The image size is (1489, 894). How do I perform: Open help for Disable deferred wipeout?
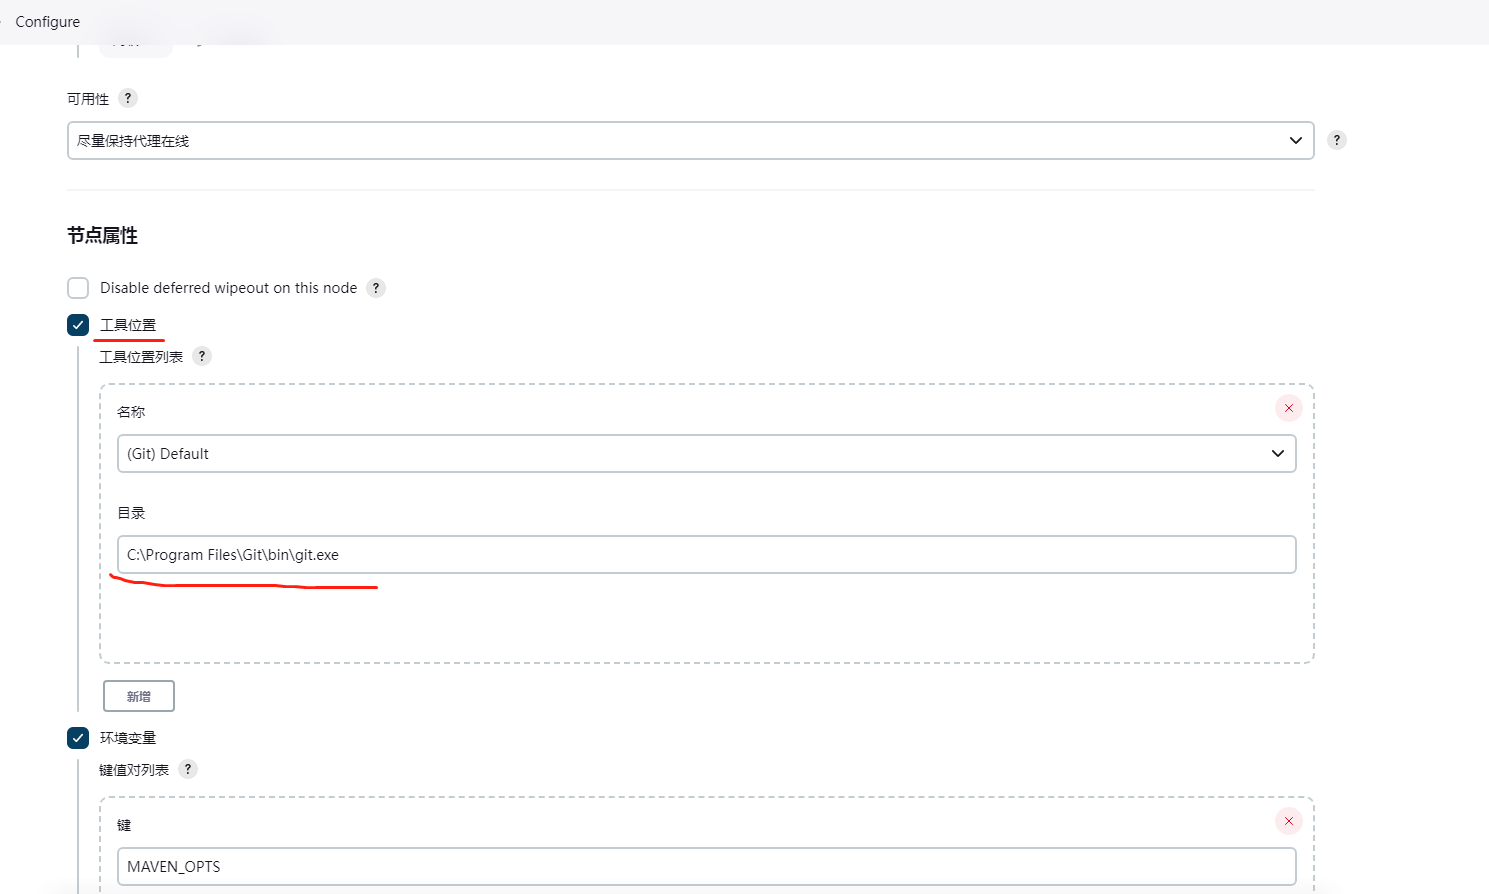(376, 288)
